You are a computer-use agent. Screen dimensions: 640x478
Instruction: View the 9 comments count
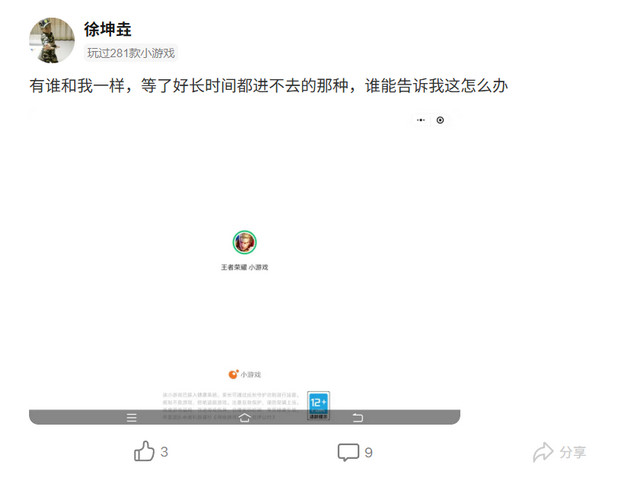click(368, 452)
